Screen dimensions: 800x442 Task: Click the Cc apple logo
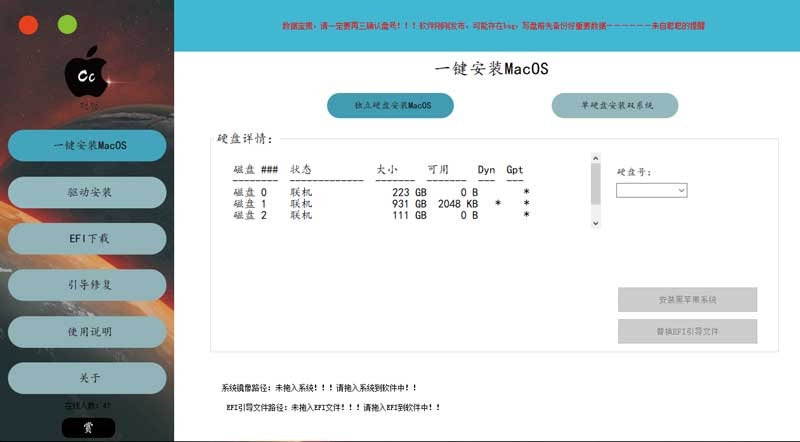(87, 72)
